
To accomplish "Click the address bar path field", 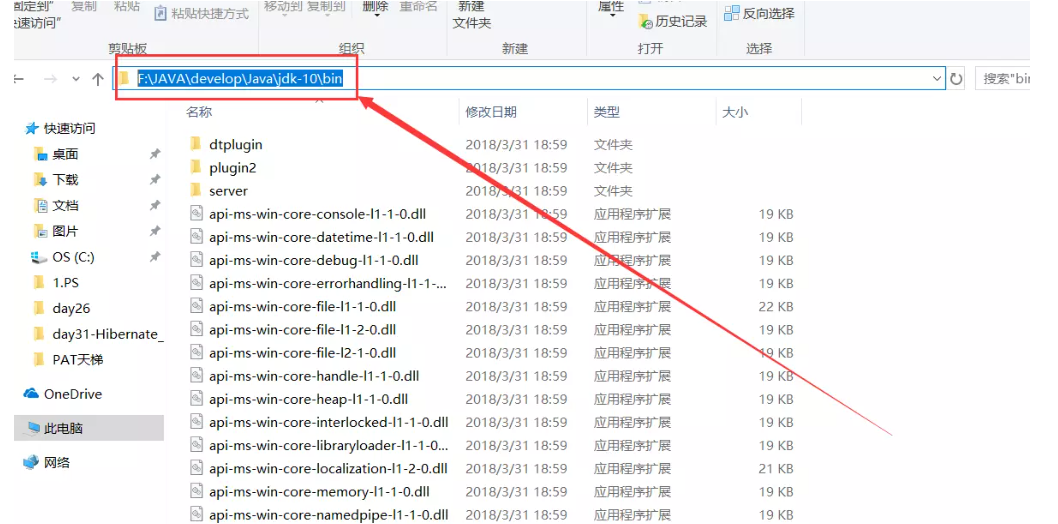I will tap(530, 79).
